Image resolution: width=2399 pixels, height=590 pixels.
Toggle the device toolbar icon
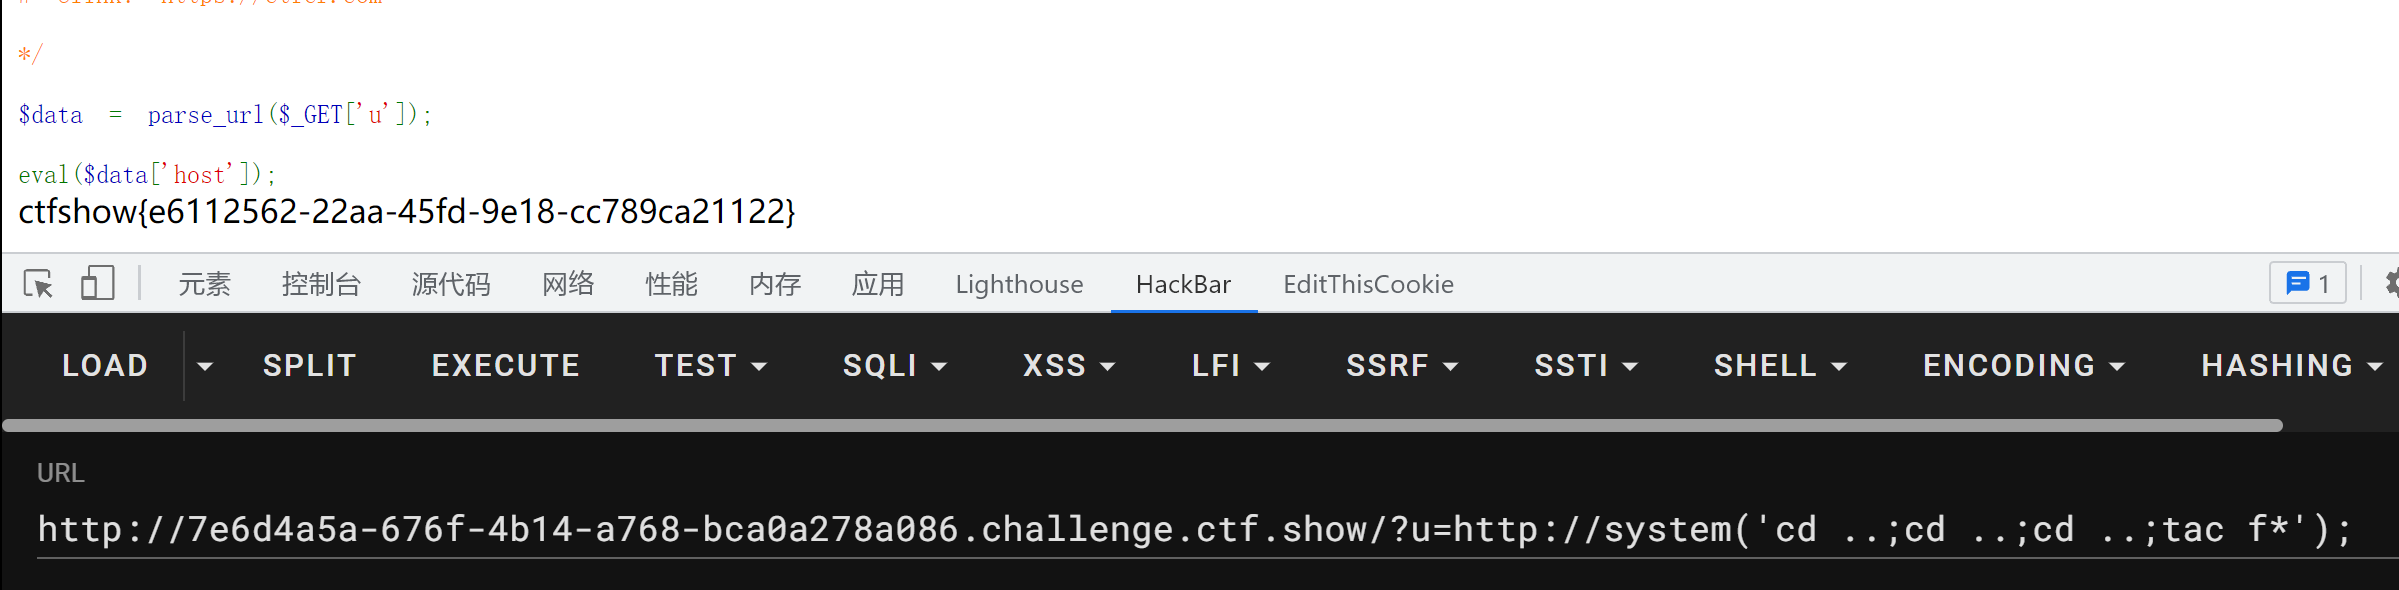pos(97,284)
